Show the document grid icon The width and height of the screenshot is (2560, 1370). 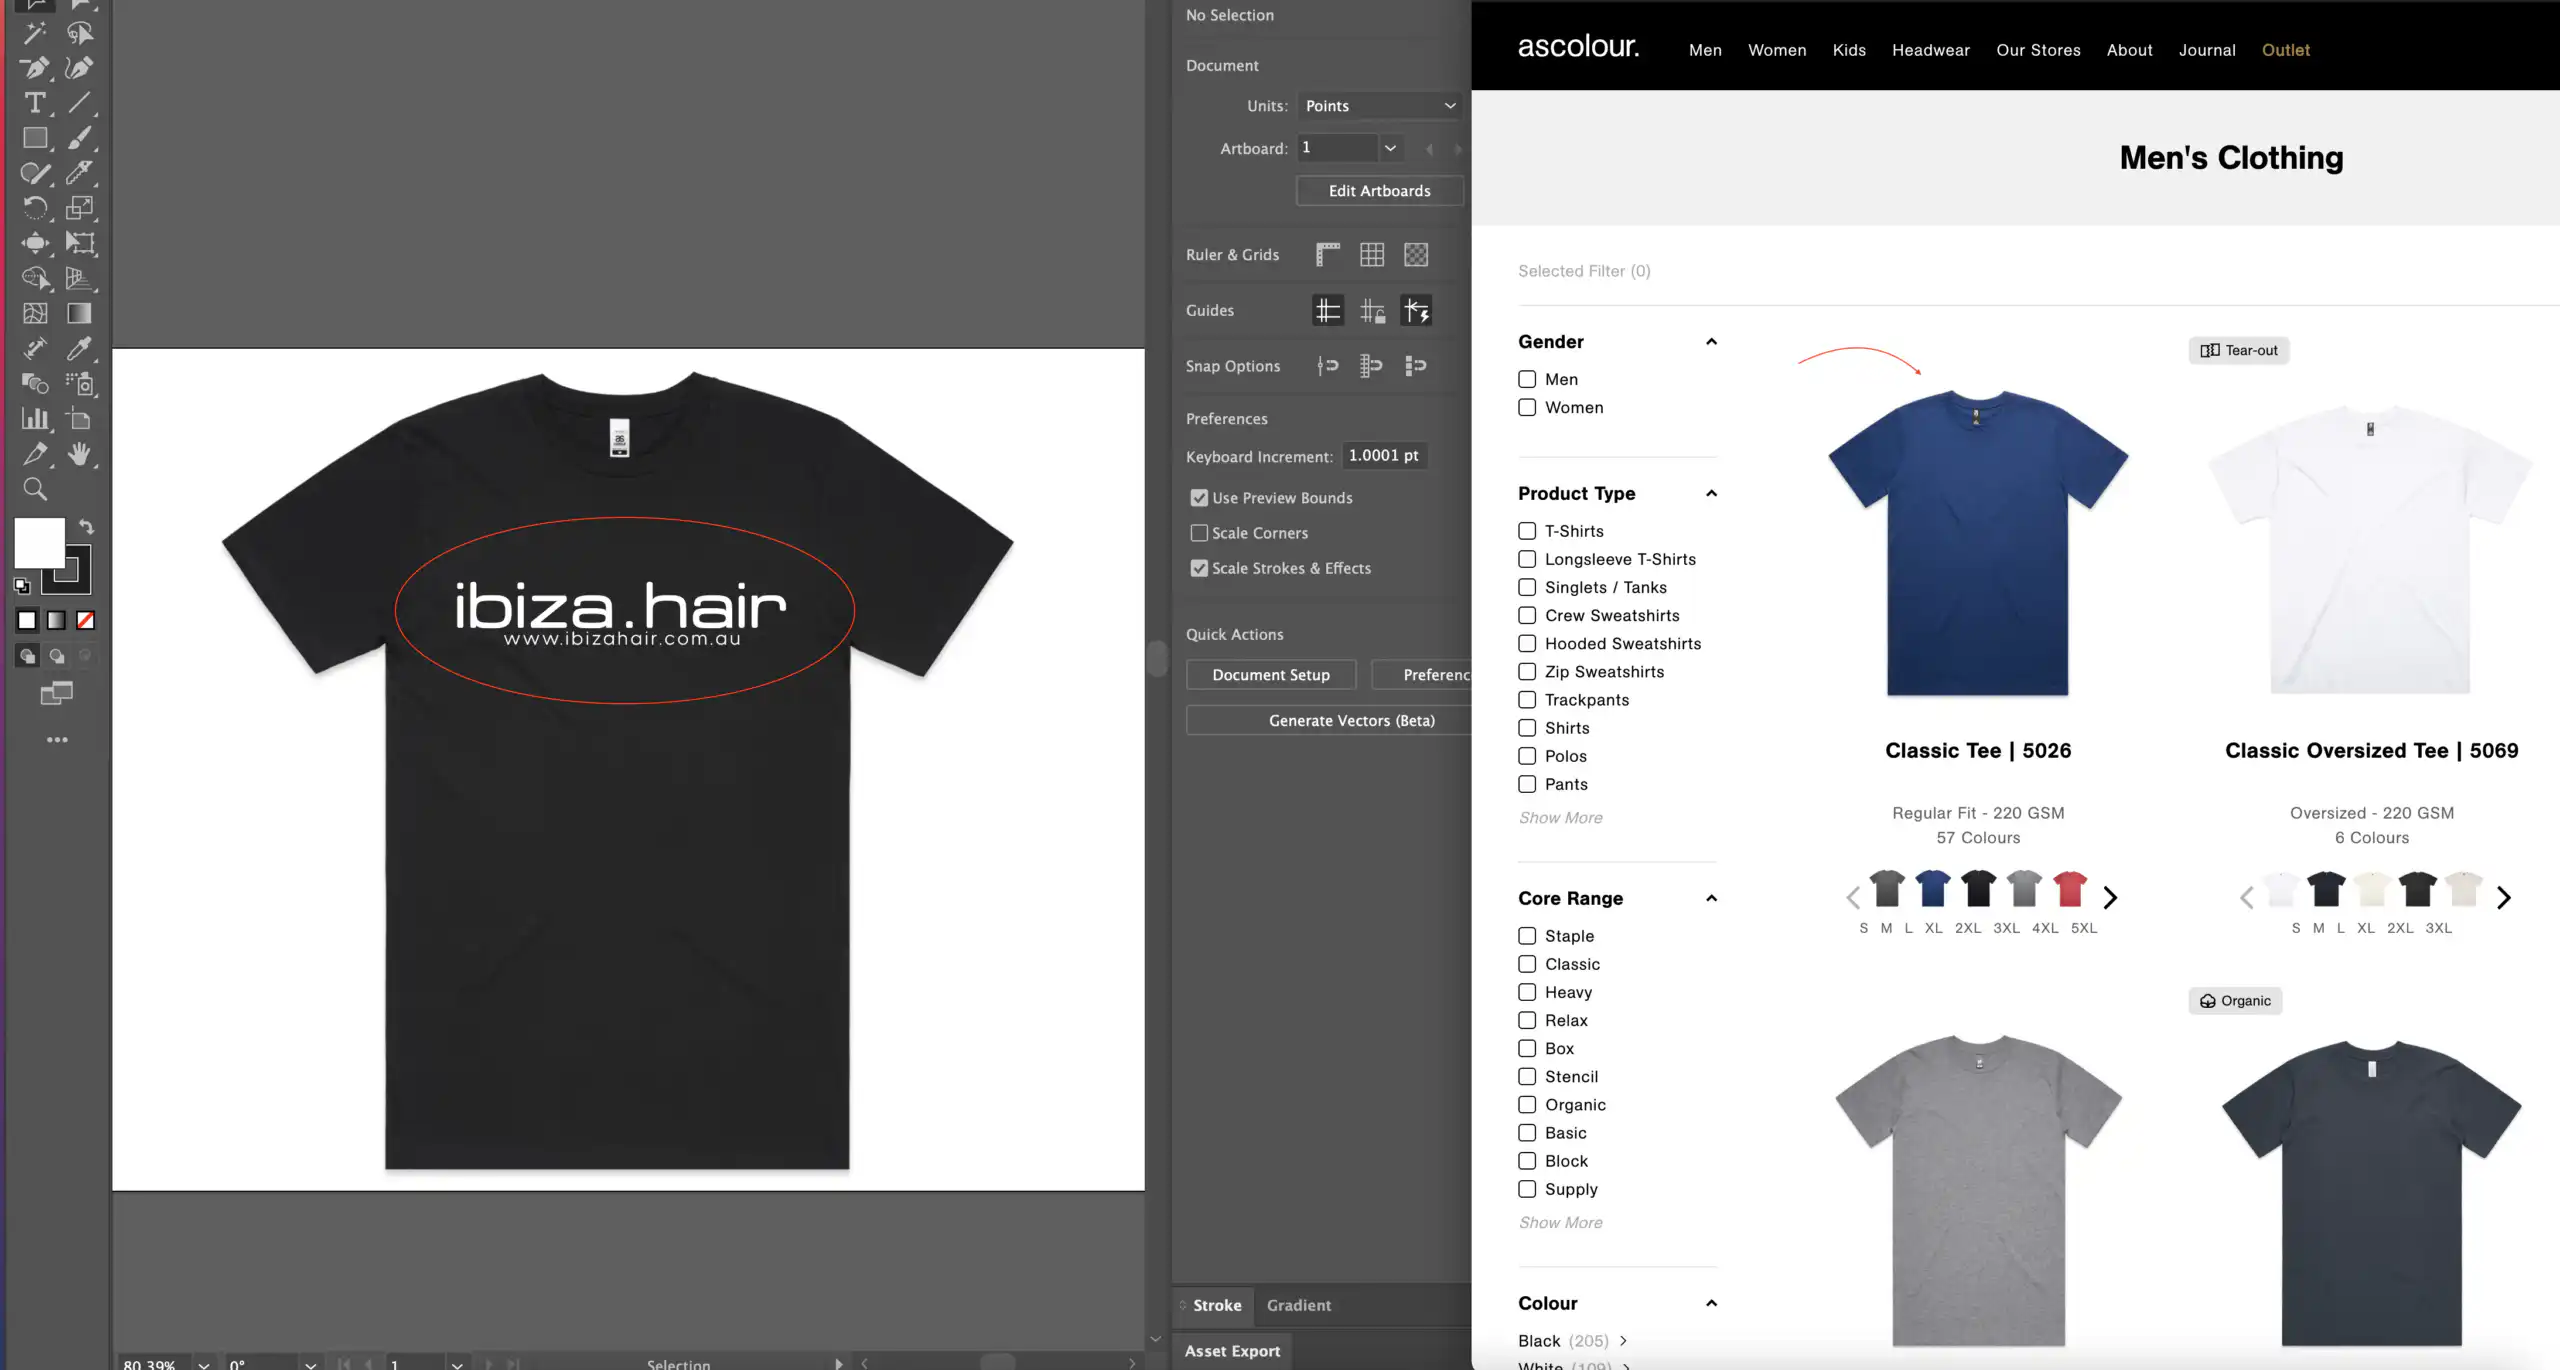(1372, 255)
